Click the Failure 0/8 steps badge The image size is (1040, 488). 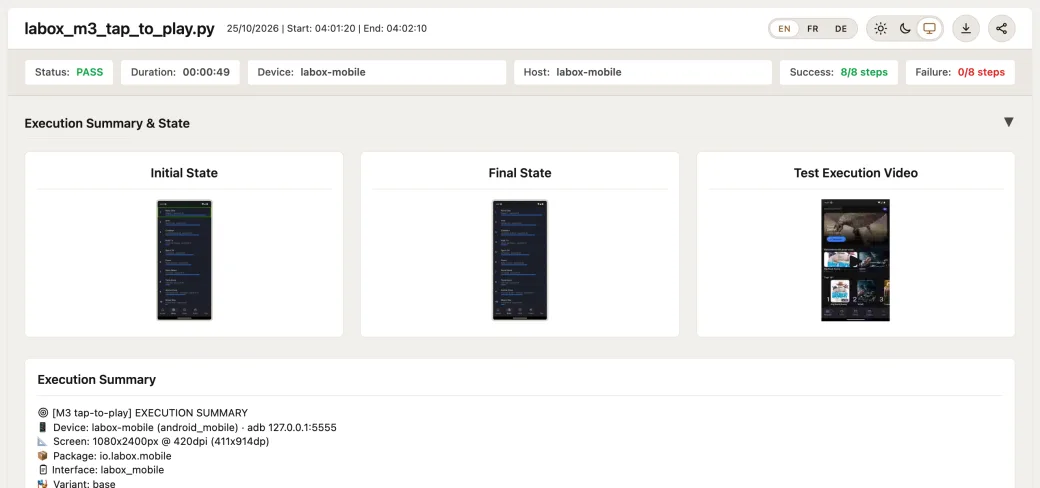pyautogui.click(x=960, y=72)
